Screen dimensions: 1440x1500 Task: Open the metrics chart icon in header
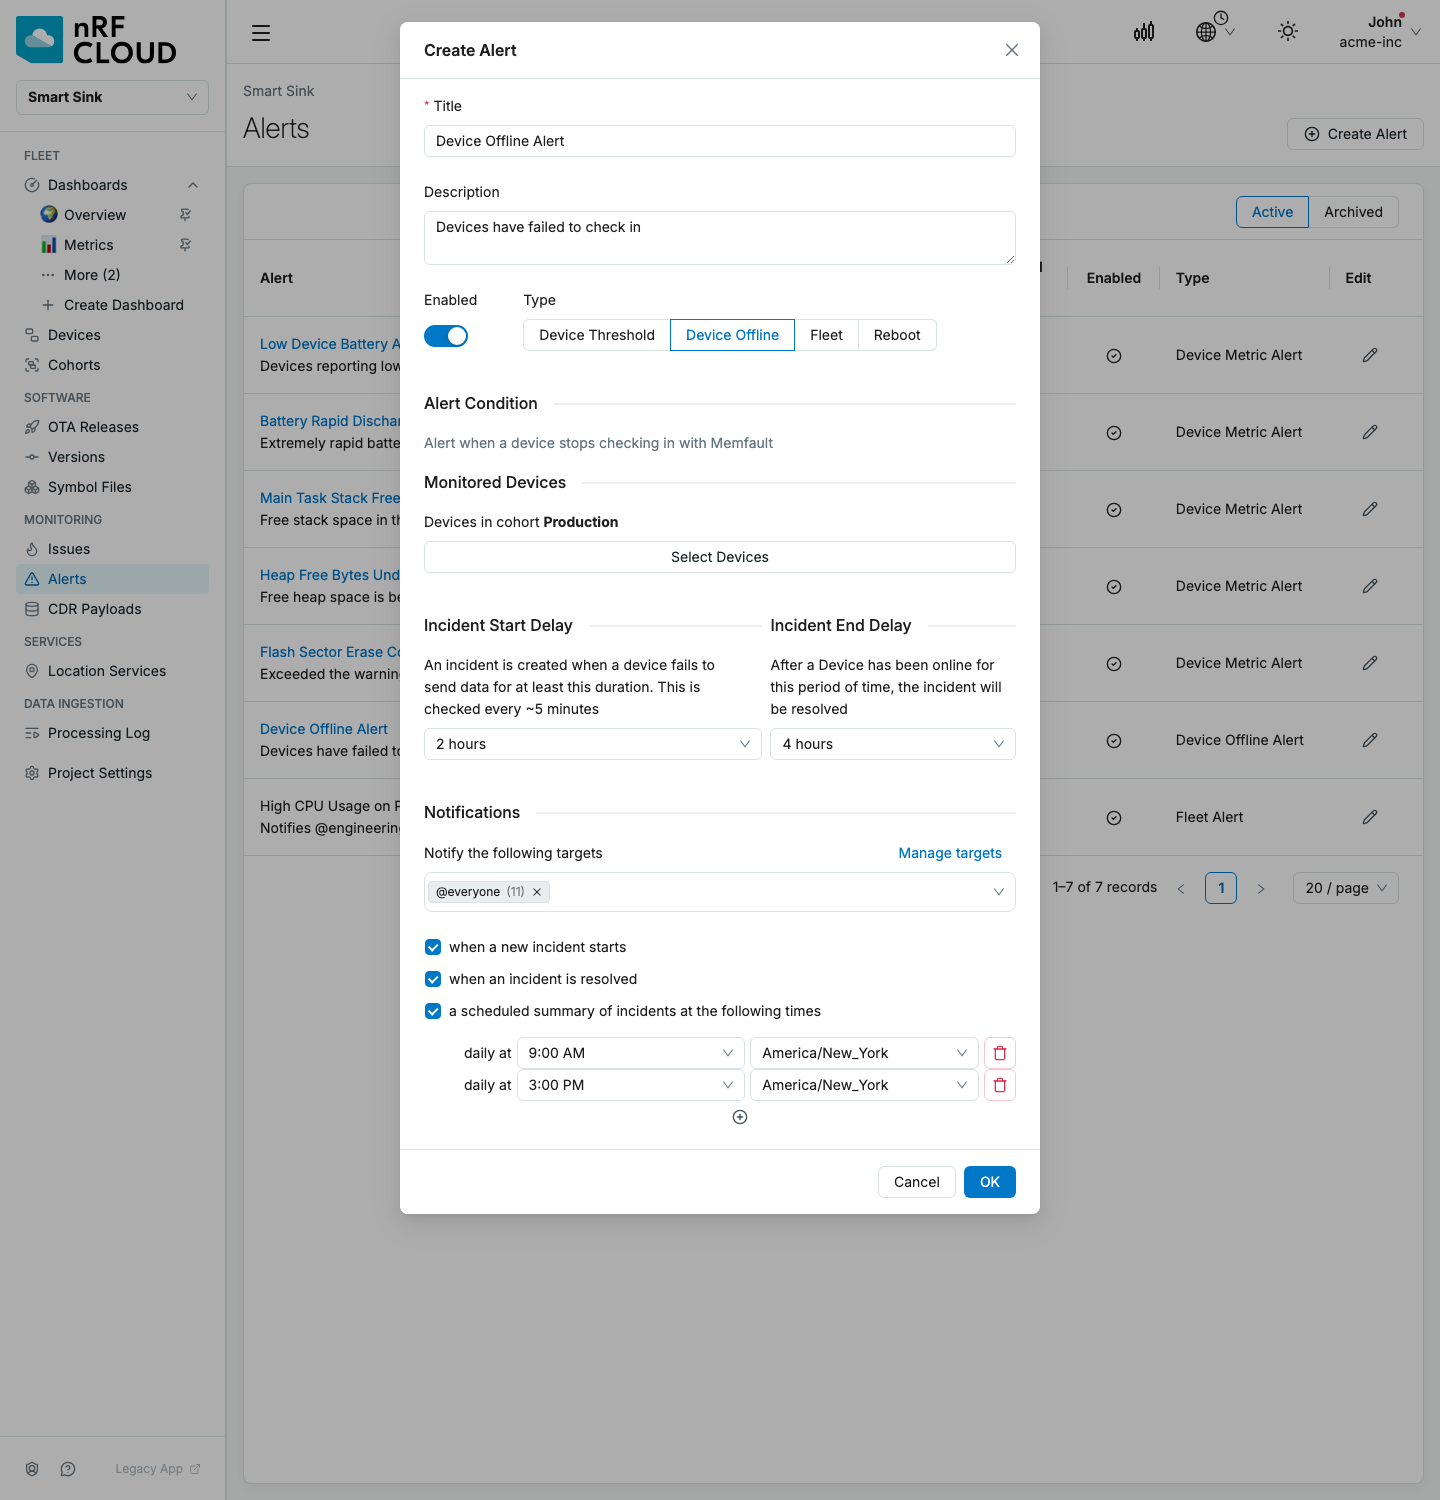[1144, 32]
